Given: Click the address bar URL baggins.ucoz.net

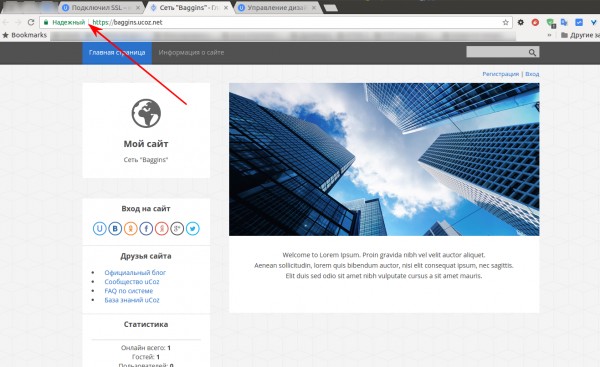Looking at the screenshot, I should click(127, 22).
